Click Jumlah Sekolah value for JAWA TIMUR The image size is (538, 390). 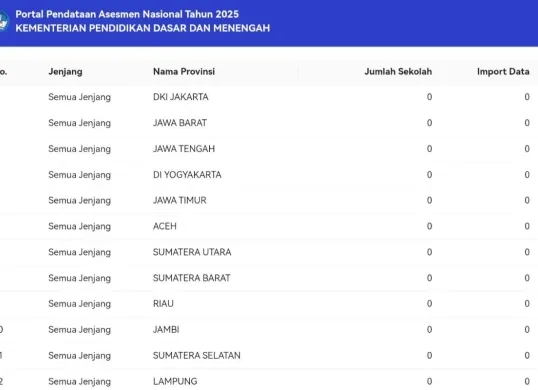pyautogui.click(x=429, y=200)
